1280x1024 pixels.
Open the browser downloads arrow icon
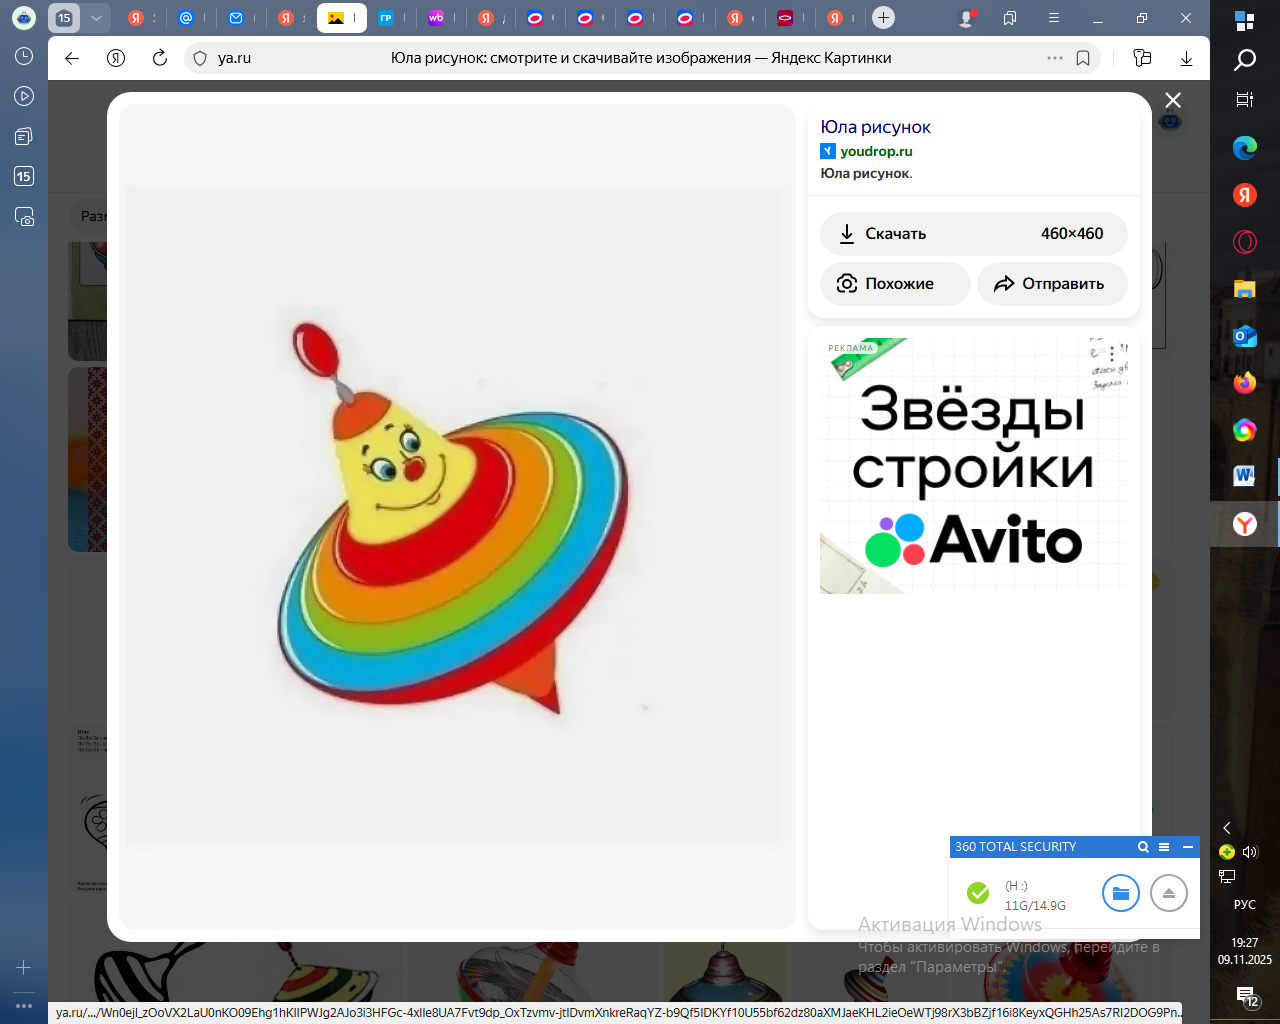(x=1186, y=58)
